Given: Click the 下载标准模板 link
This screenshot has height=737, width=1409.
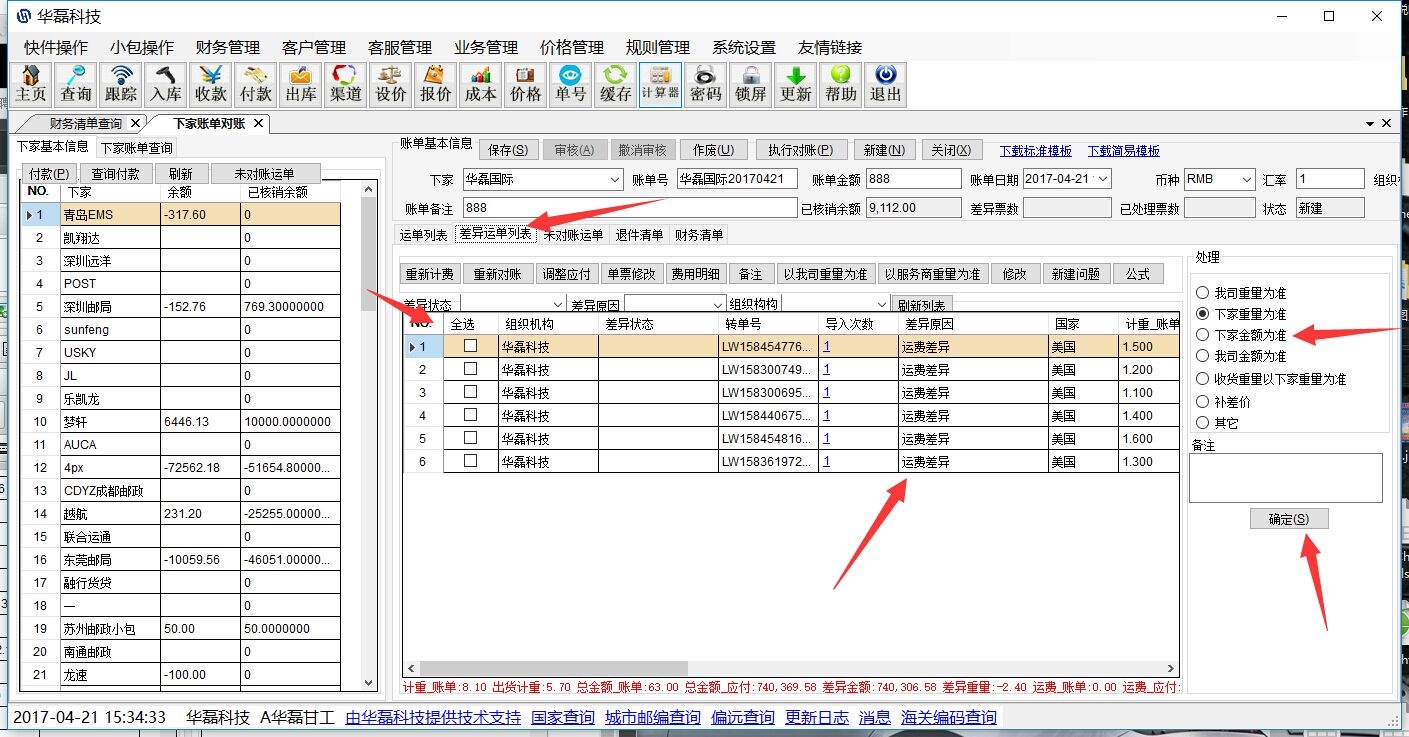Looking at the screenshot, I should coord(1035,151).
